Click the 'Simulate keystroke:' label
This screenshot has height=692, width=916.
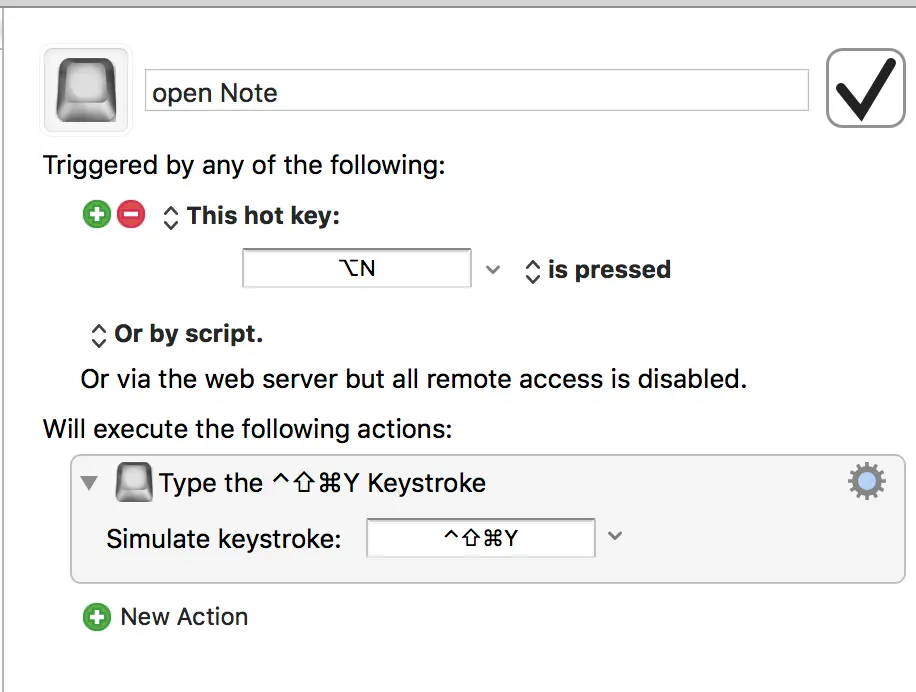coord(224,539)
